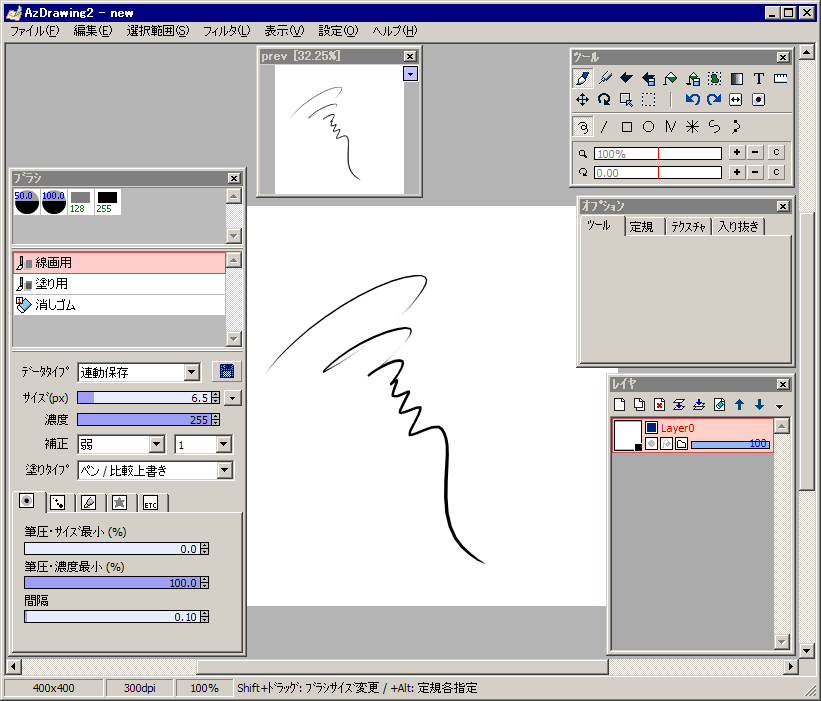
Task: Delete the layer using the red X icon
Action: point(660,405)
